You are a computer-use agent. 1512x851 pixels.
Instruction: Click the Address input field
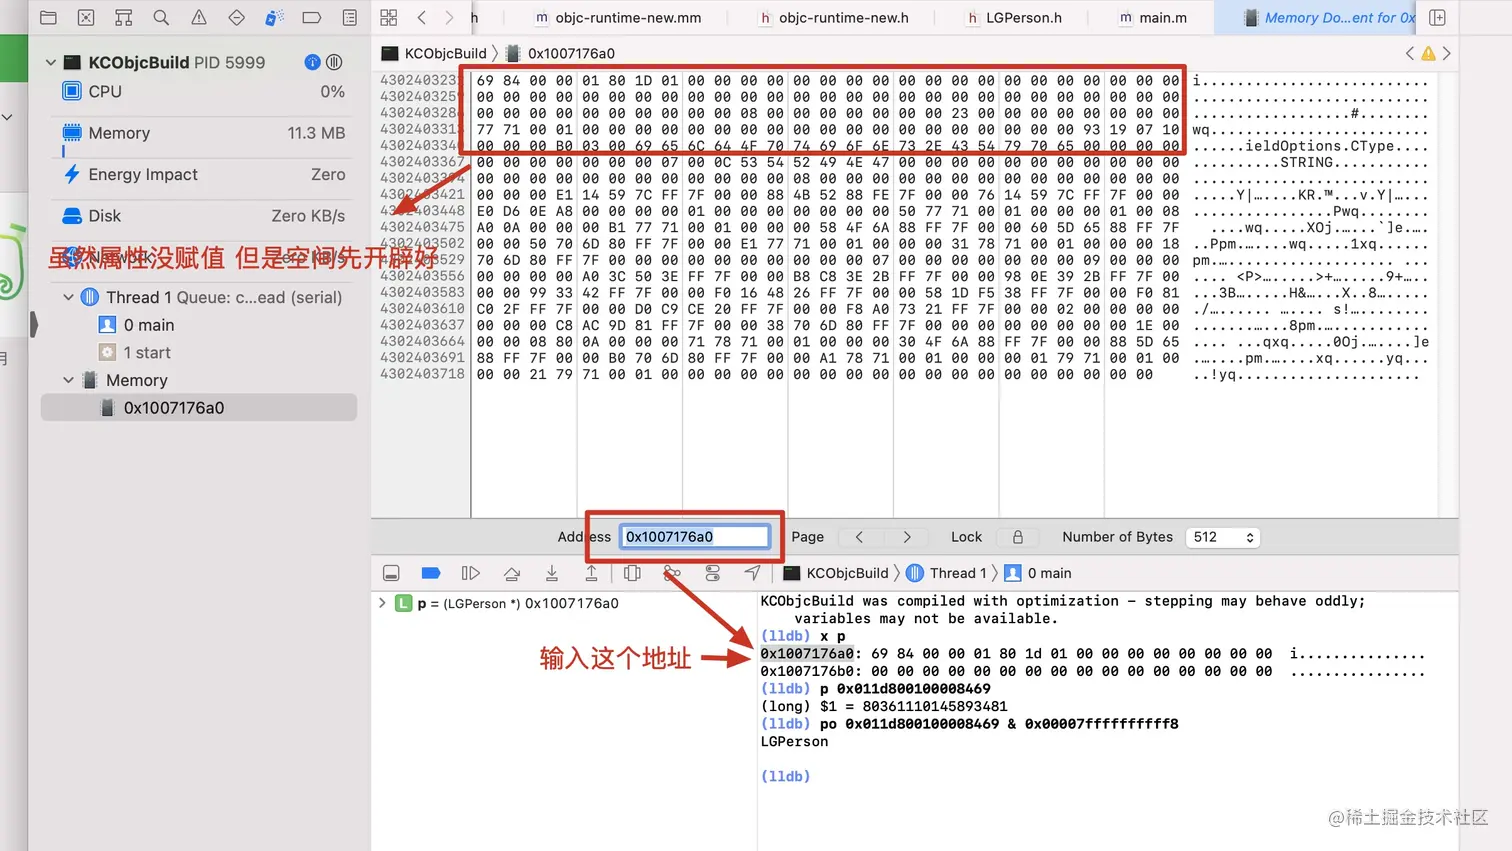695,537
